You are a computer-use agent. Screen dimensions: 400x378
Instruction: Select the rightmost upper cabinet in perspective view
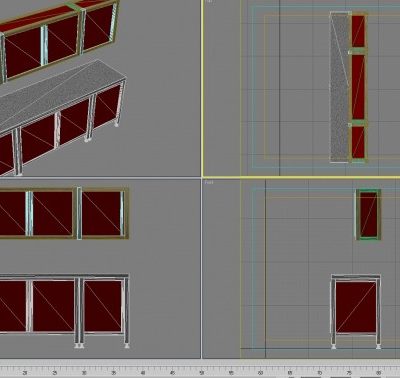point(98,26)
